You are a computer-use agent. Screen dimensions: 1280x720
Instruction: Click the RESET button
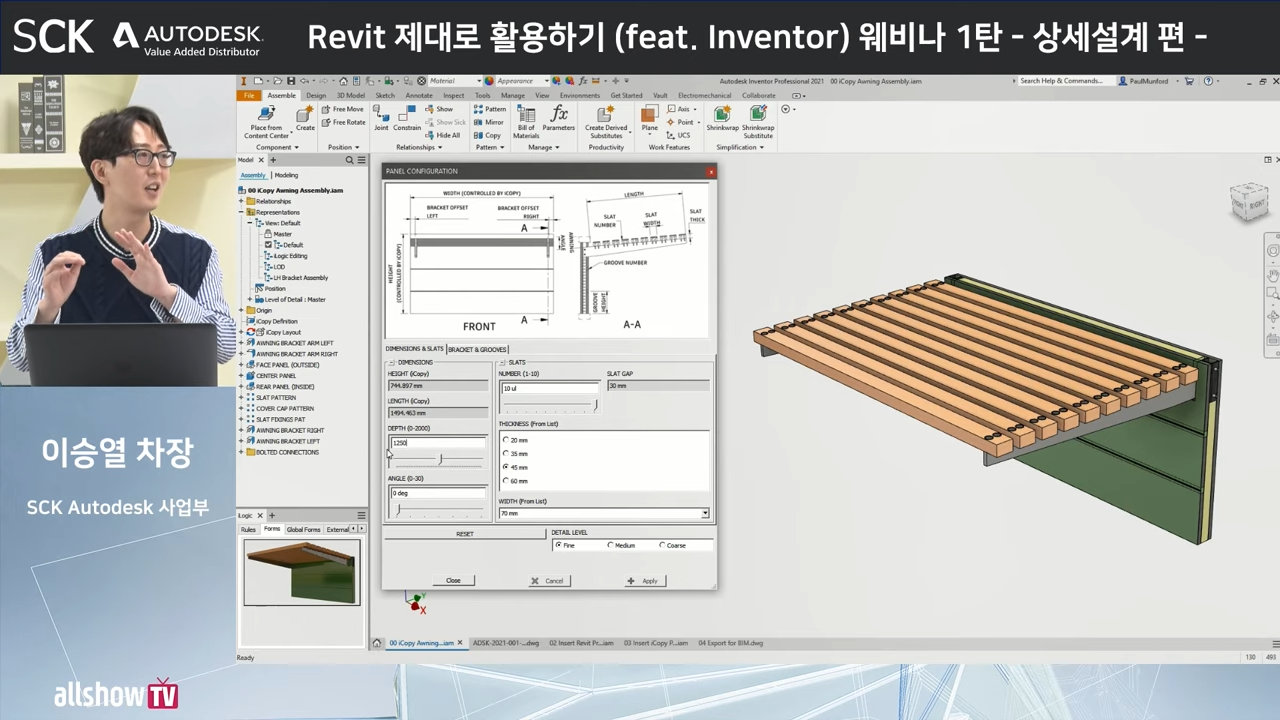click(465, 534)
